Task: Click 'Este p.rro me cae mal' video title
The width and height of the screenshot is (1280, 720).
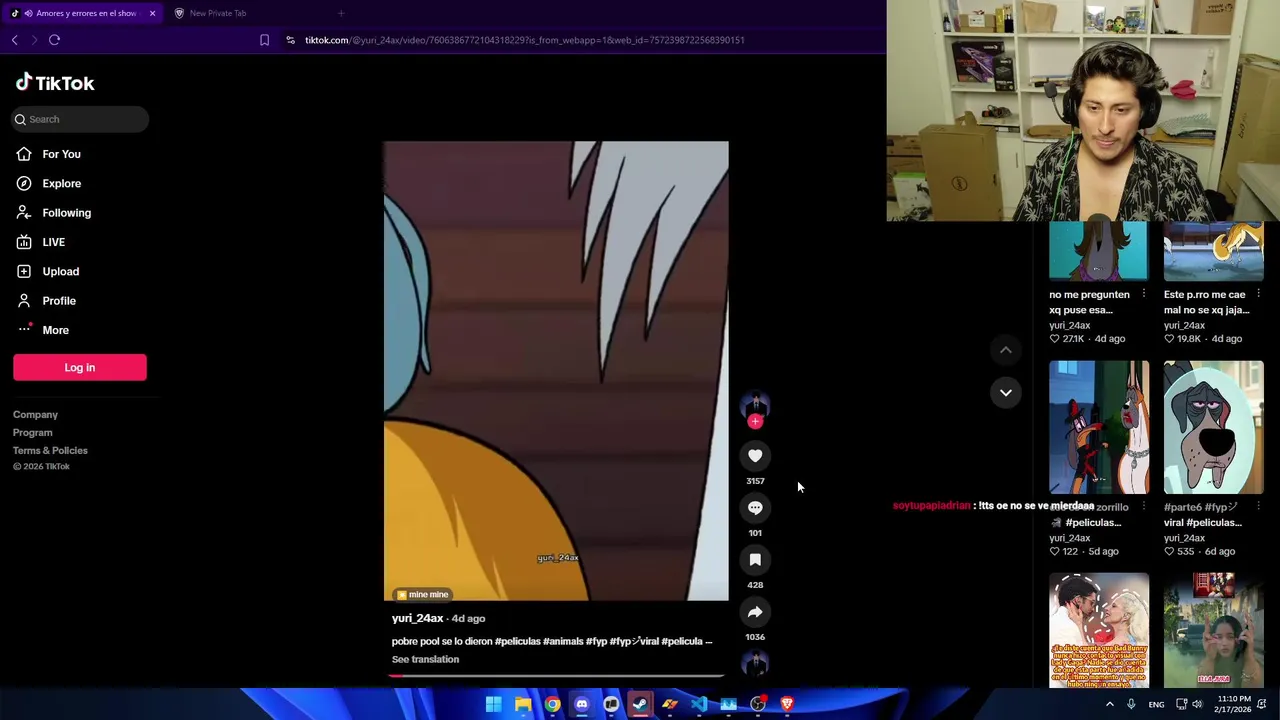Action: coord(1206,302)
